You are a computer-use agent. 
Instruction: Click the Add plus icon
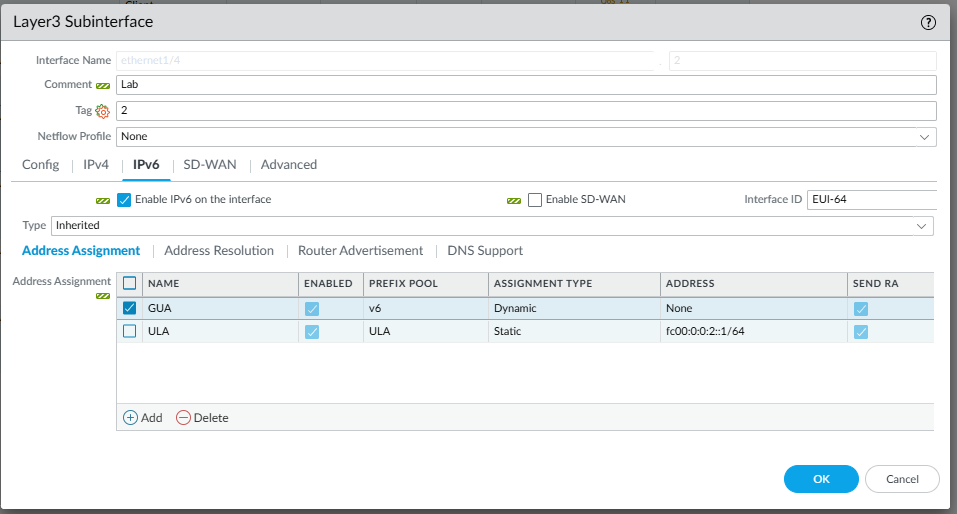pos(130,418)
